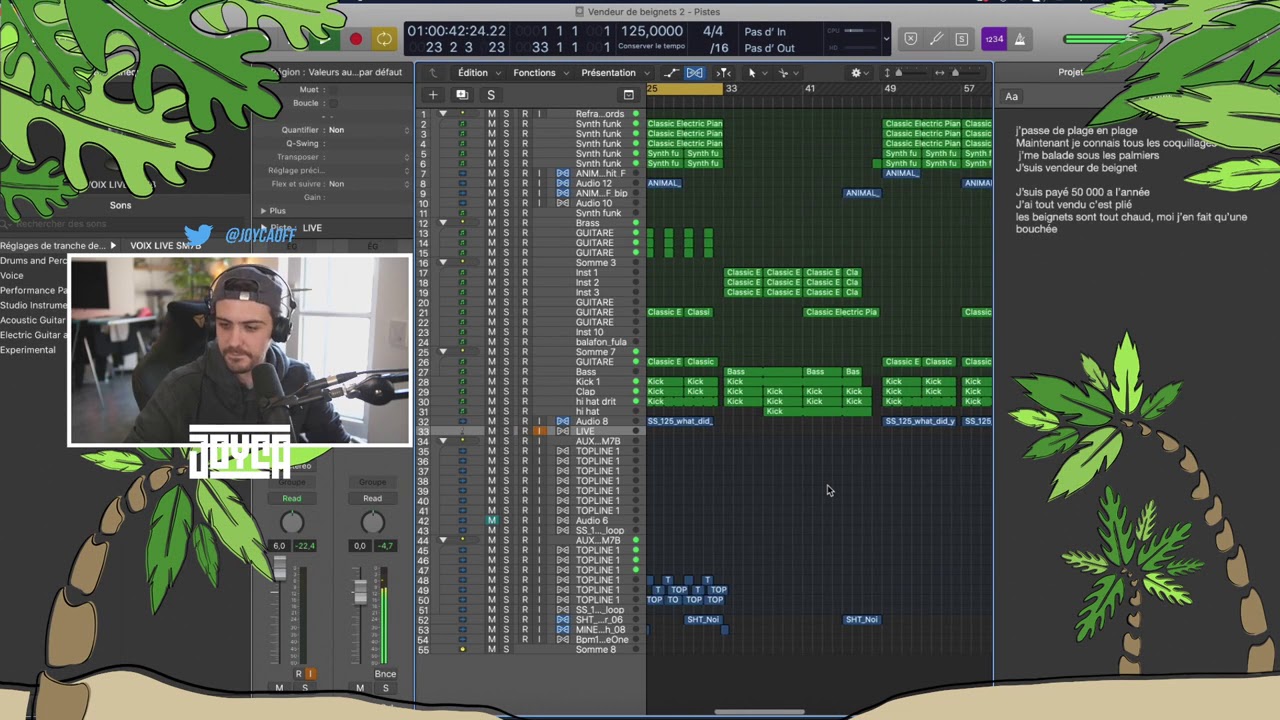Open the Projet notes tab
Image resolution: width=1280 pixels, height=720 pixels.
pyautogui.click(x=1070, y=72)
